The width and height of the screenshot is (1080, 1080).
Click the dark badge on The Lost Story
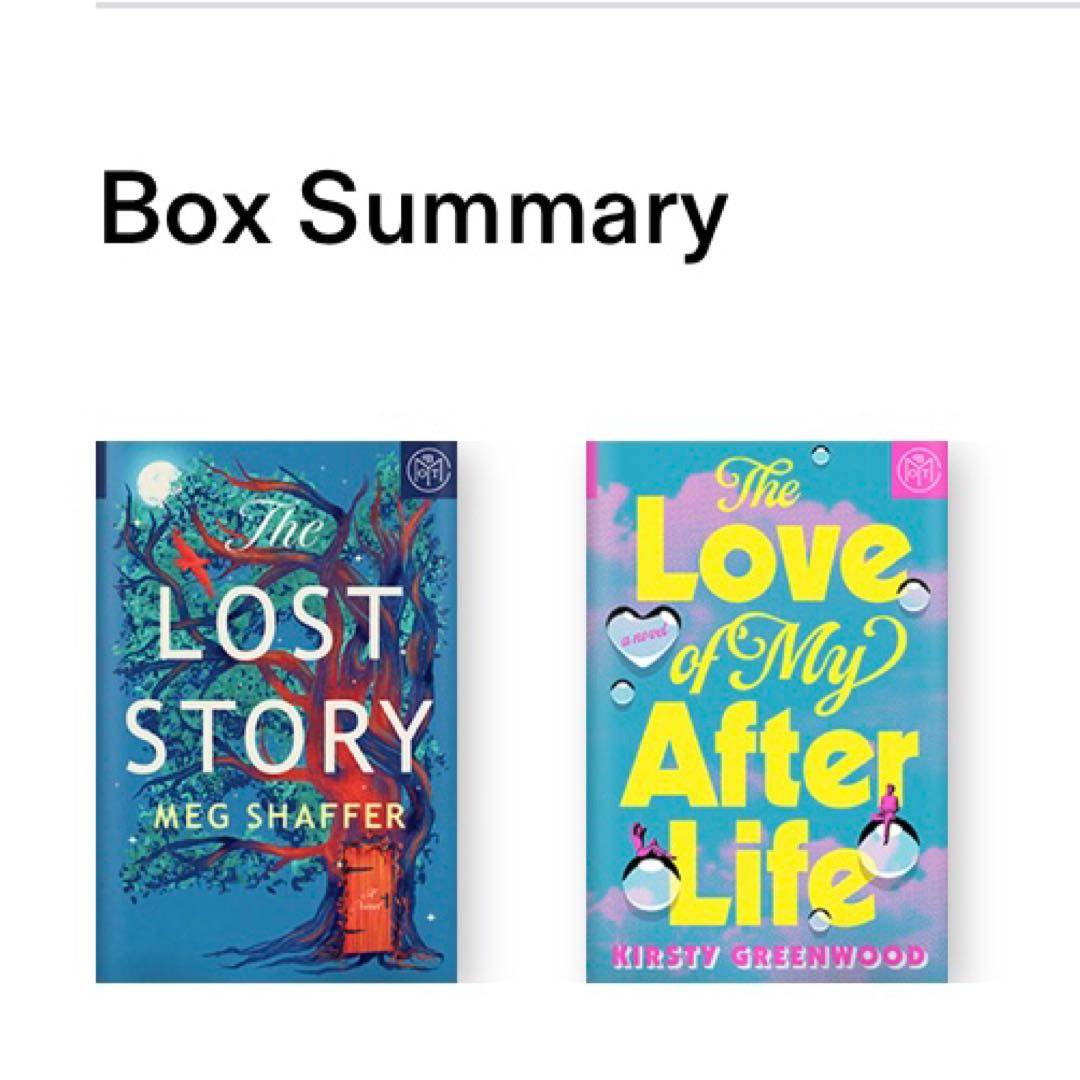pyautogui.click(x=426, y=466)
